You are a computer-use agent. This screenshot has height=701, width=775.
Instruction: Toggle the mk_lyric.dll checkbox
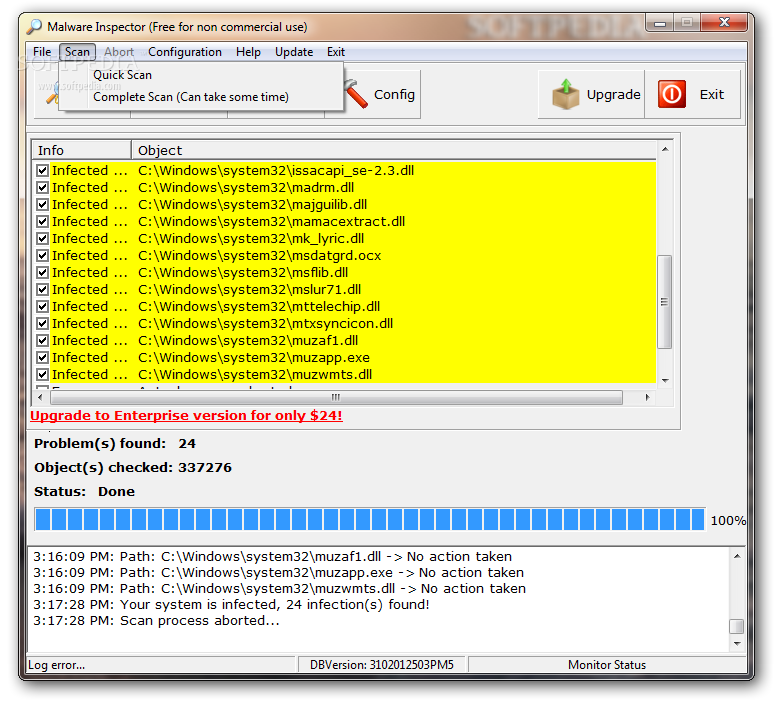[43, 238]
